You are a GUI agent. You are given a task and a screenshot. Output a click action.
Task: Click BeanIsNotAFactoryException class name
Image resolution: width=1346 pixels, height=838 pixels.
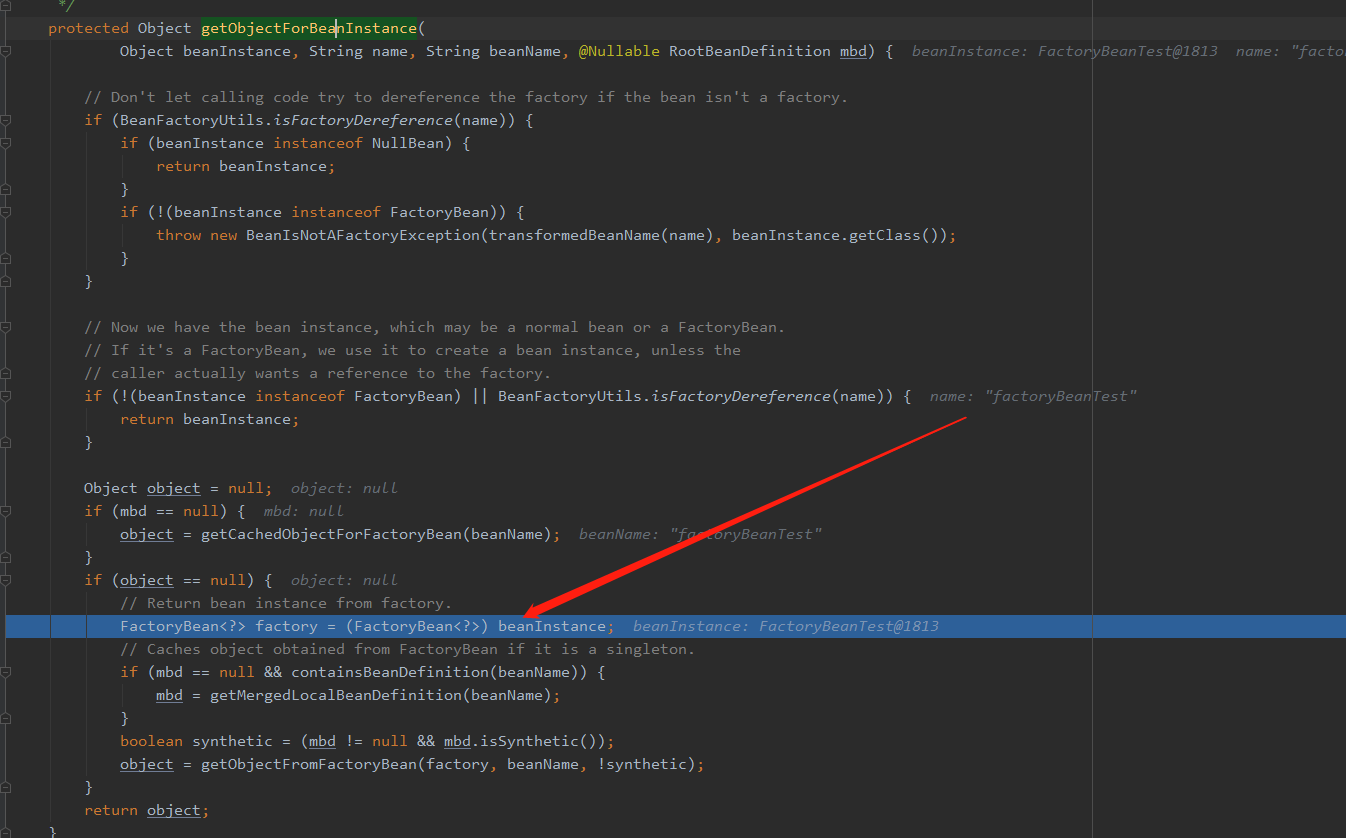363,235
